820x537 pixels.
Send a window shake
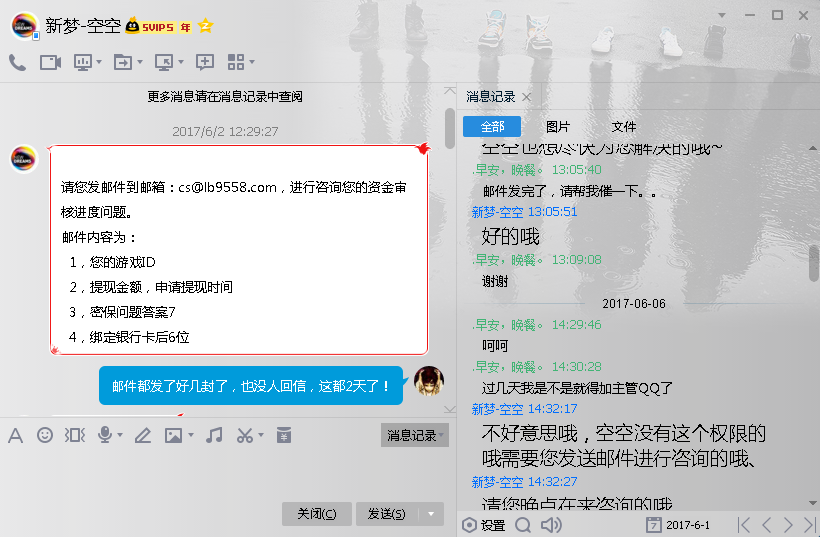[74, 435]
